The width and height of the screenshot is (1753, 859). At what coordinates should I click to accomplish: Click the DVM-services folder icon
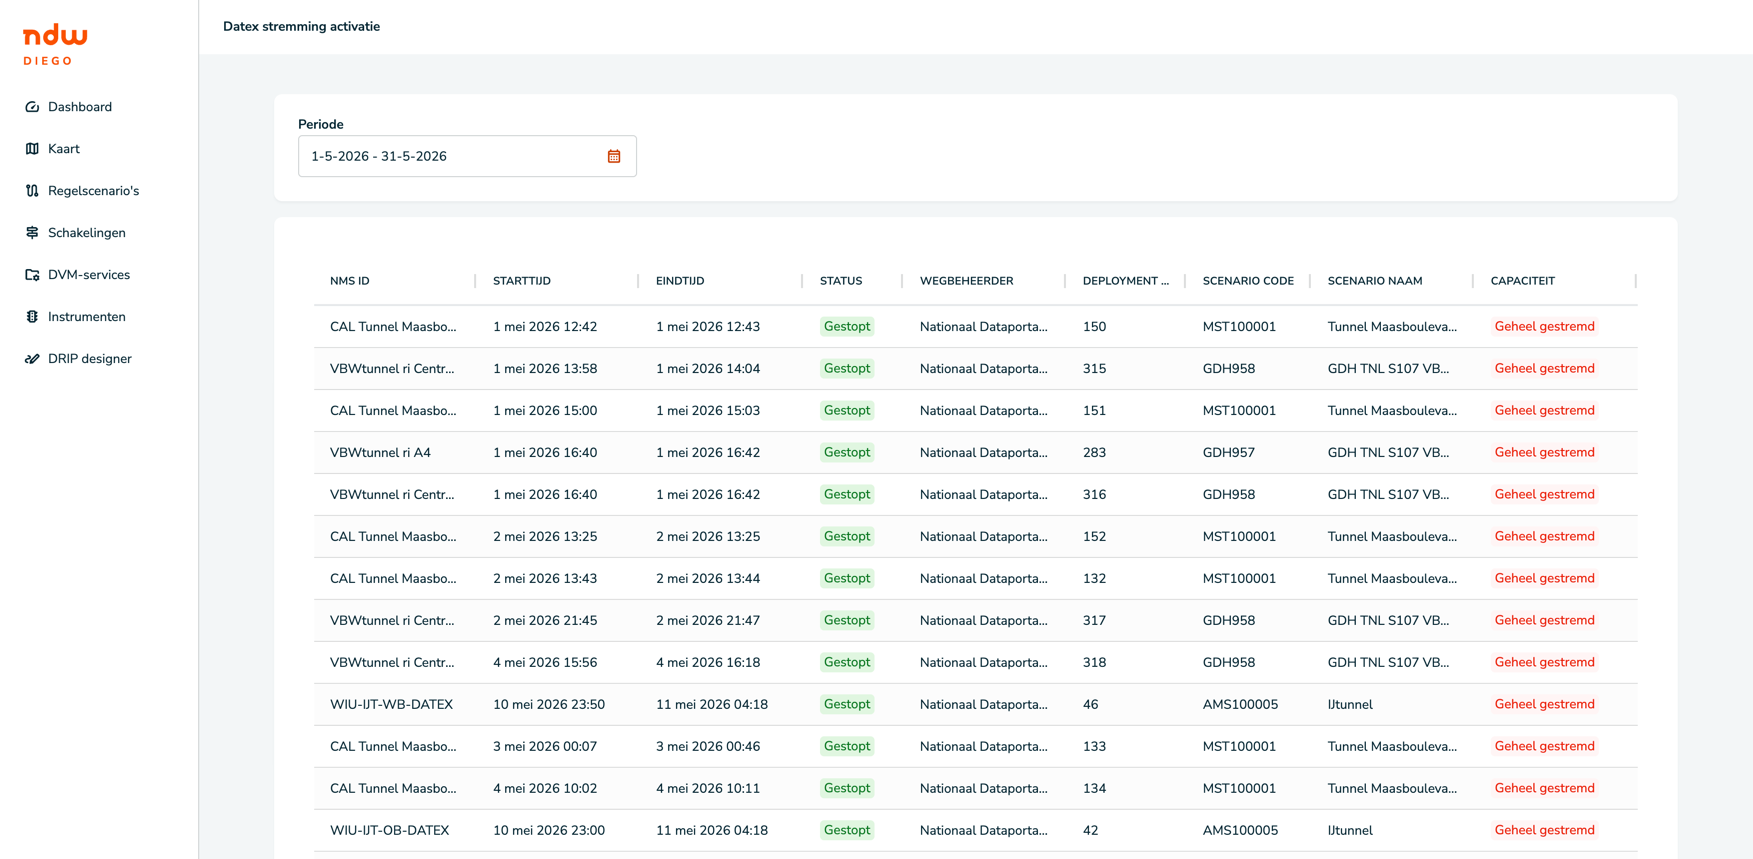click(x=32, y=275)
